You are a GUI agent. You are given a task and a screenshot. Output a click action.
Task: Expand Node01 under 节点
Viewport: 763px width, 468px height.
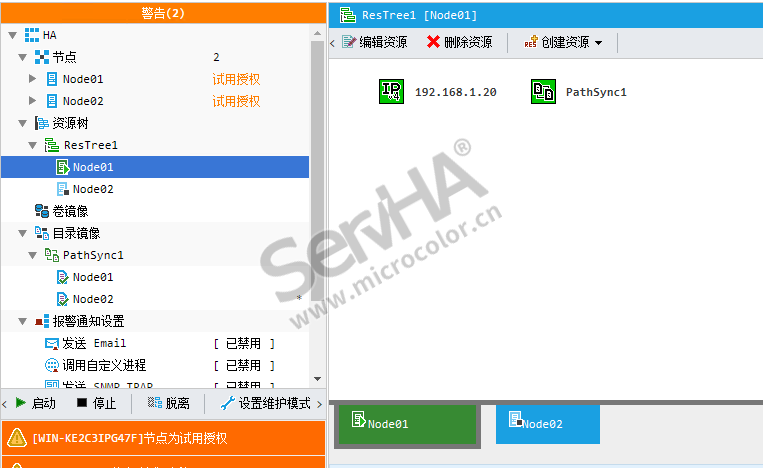(x=32, y=79)
